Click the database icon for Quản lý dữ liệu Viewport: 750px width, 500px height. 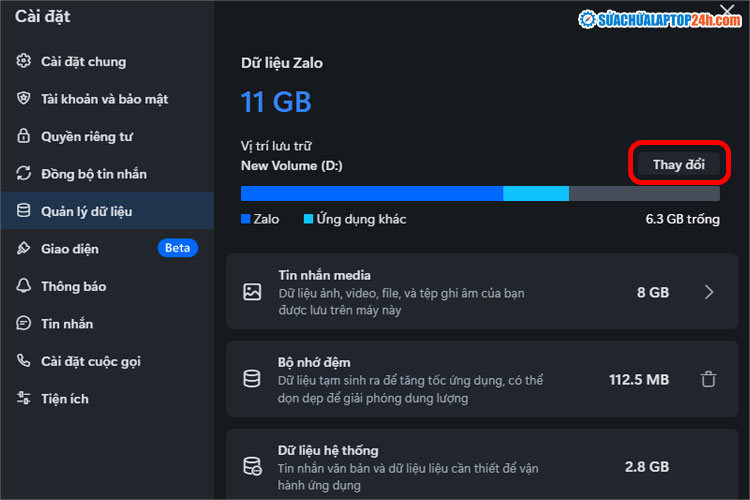click(24, 212)
